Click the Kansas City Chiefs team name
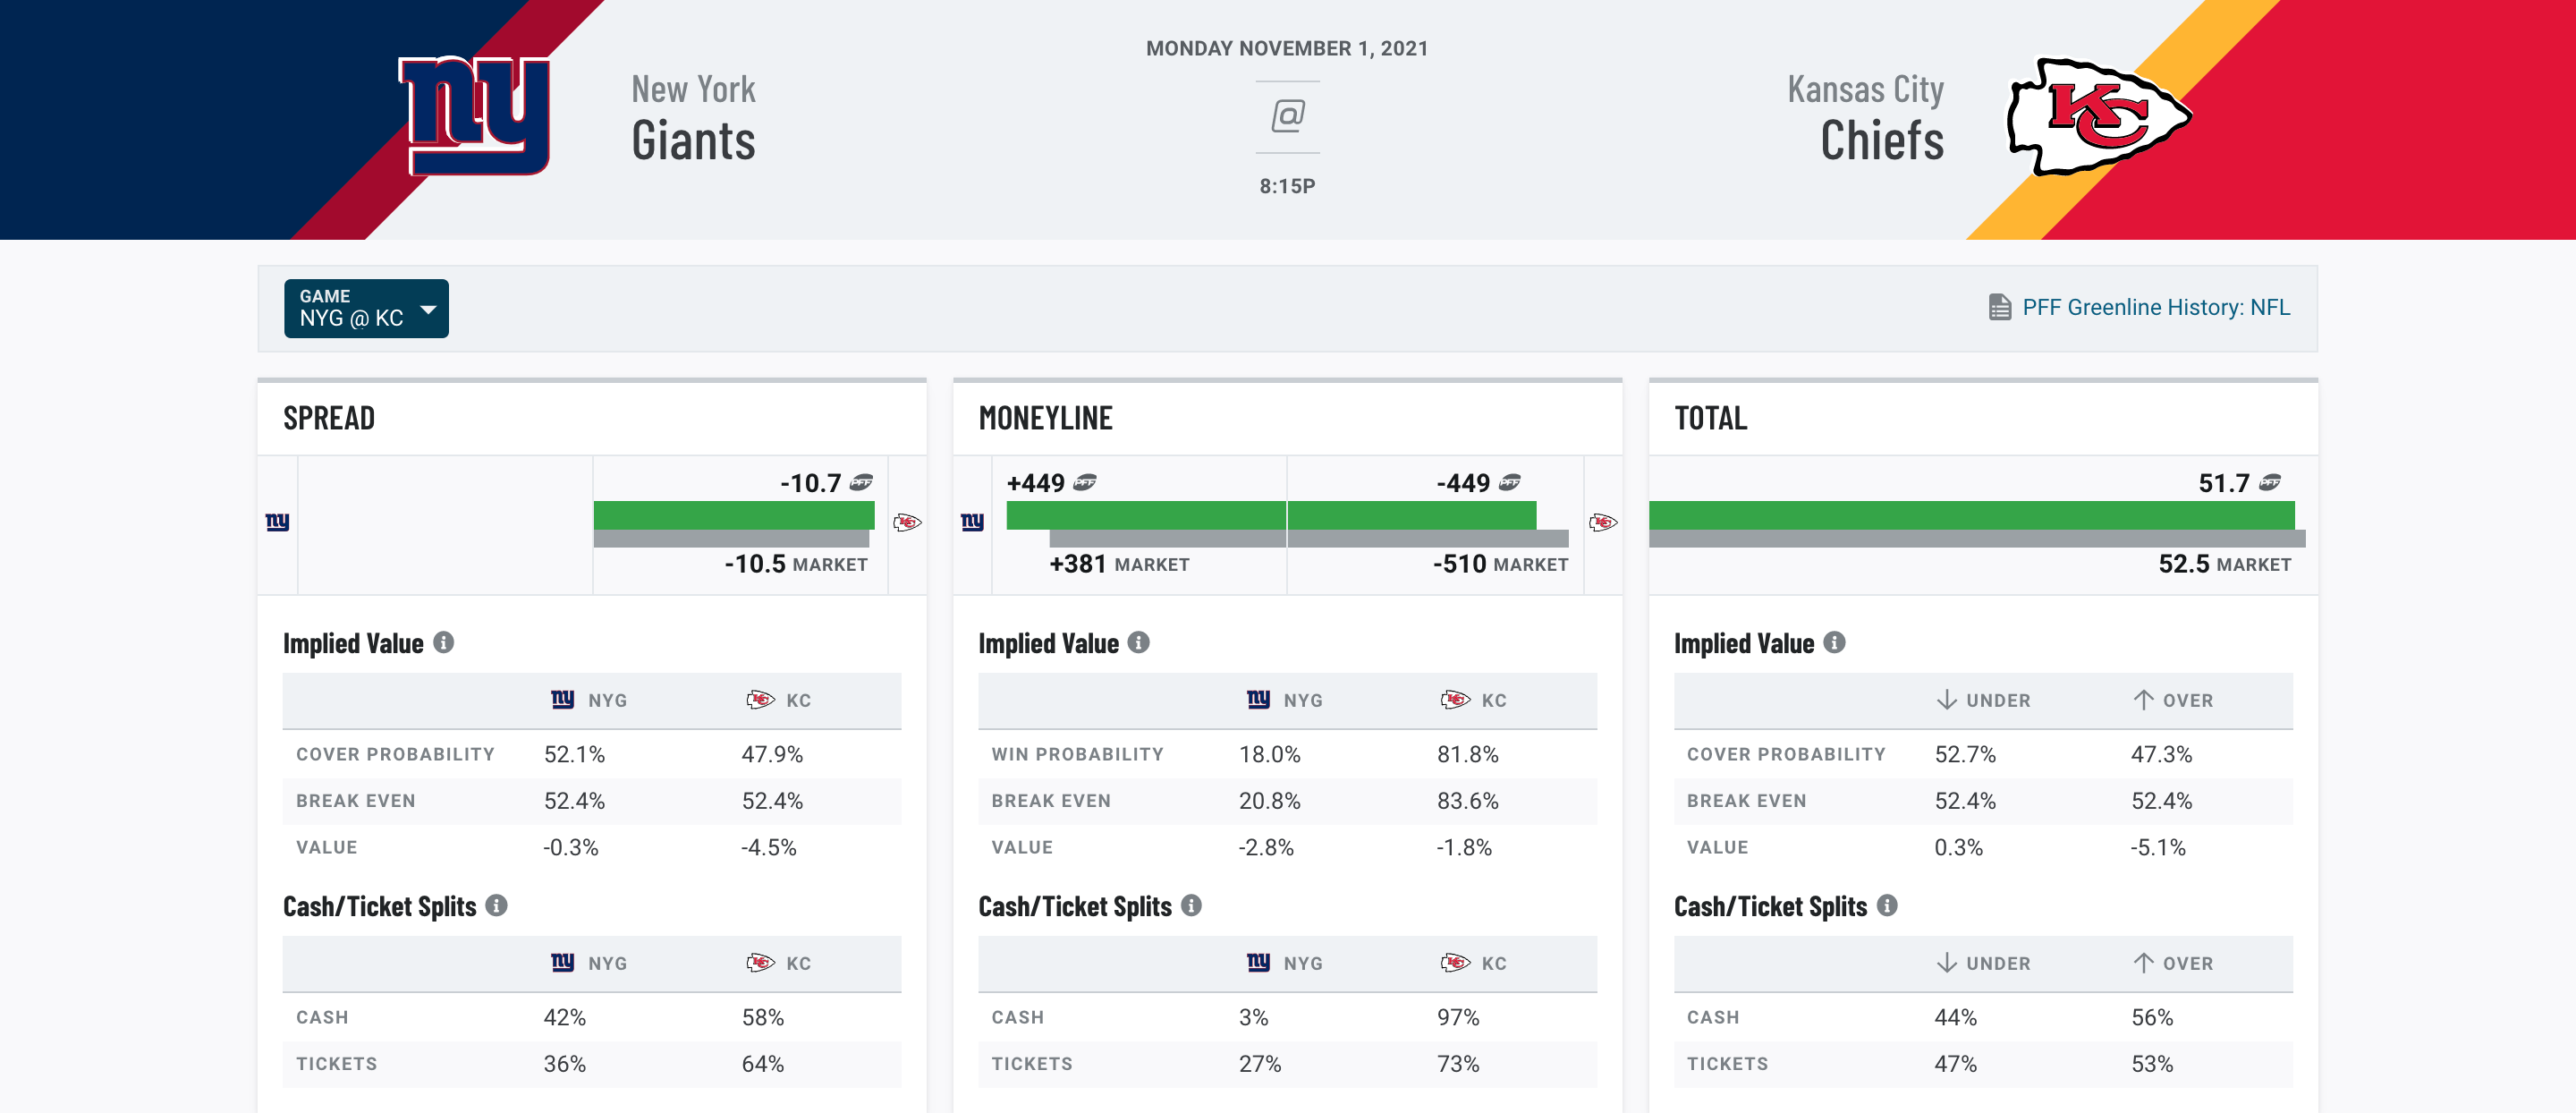The image size is (2576, 1113). [x=1866, y=118]
